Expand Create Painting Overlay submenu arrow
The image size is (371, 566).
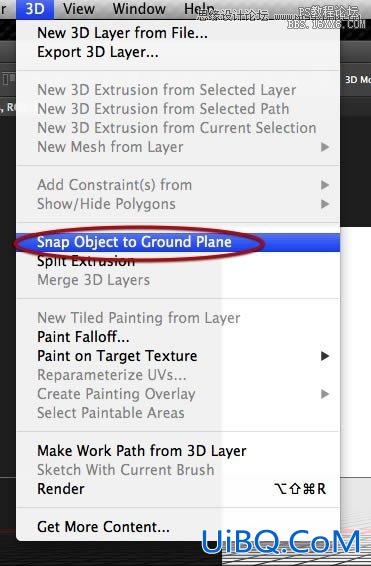325,394
